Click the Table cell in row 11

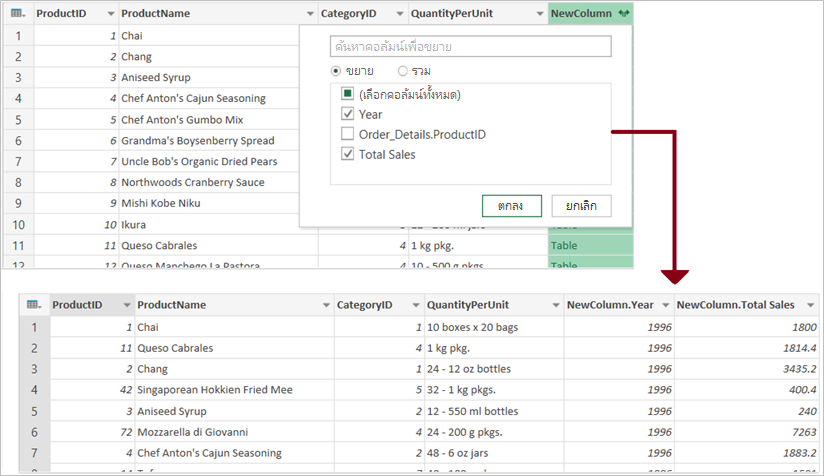pos(591,245)
